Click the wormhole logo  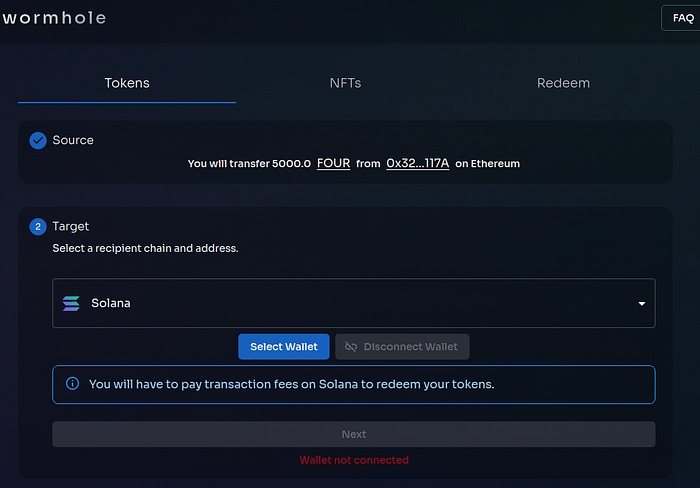tap(54, 18)
